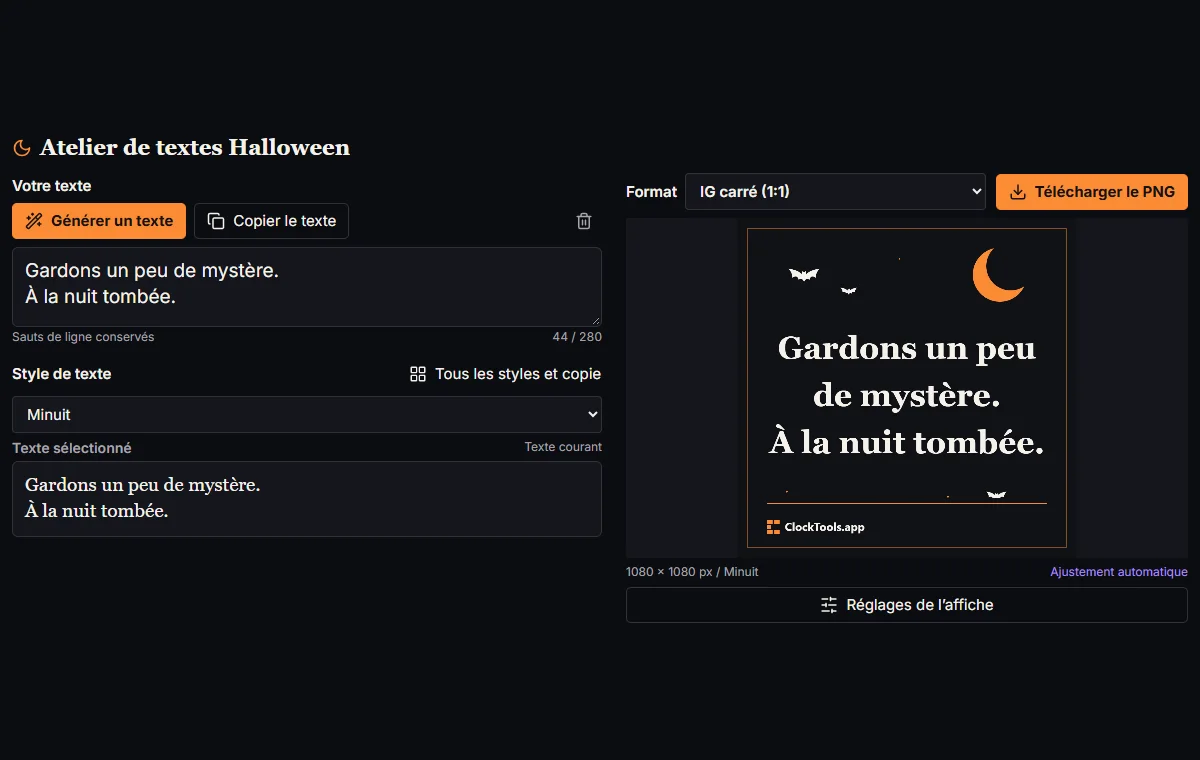Click the Votre texte label
The height and width of the screenshot is (760, 1200).
[52, 186]
